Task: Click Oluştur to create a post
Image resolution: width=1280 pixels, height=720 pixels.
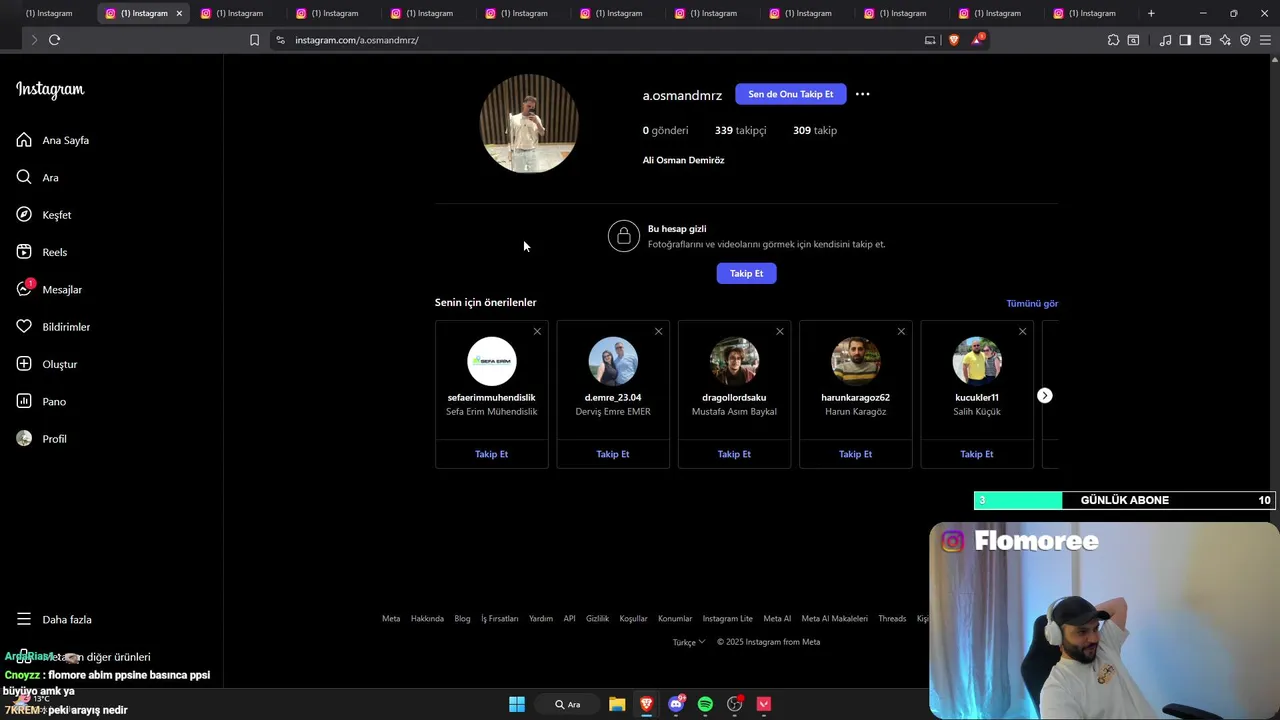Action: (47, 364)
